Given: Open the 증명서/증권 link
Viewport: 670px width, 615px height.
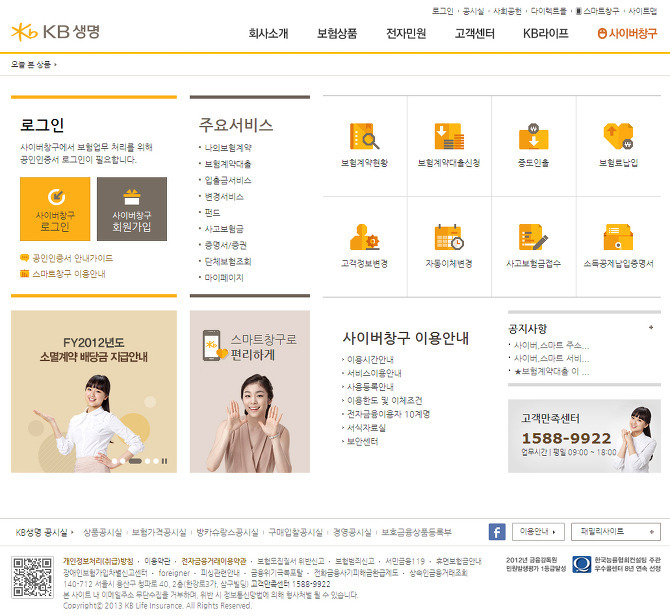Looking at the screenshot, I should pos(225,245).
